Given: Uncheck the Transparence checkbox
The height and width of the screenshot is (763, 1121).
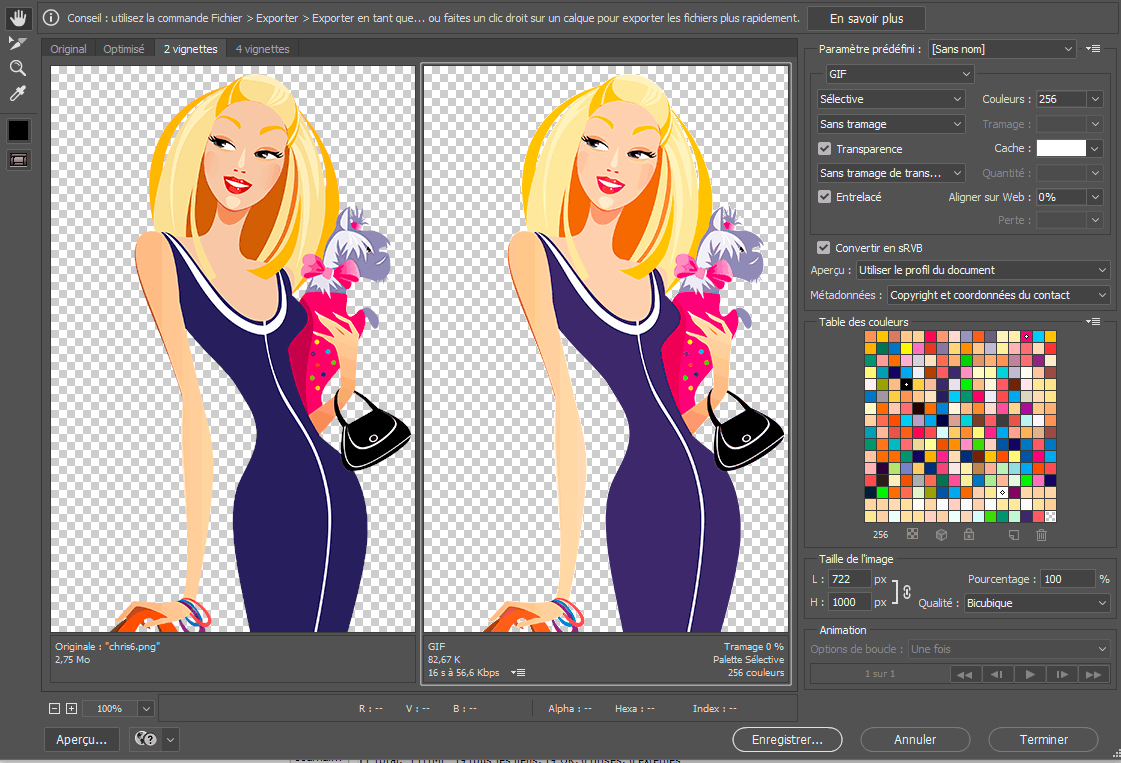Looking at the screenshot, I should pos(824,149).
